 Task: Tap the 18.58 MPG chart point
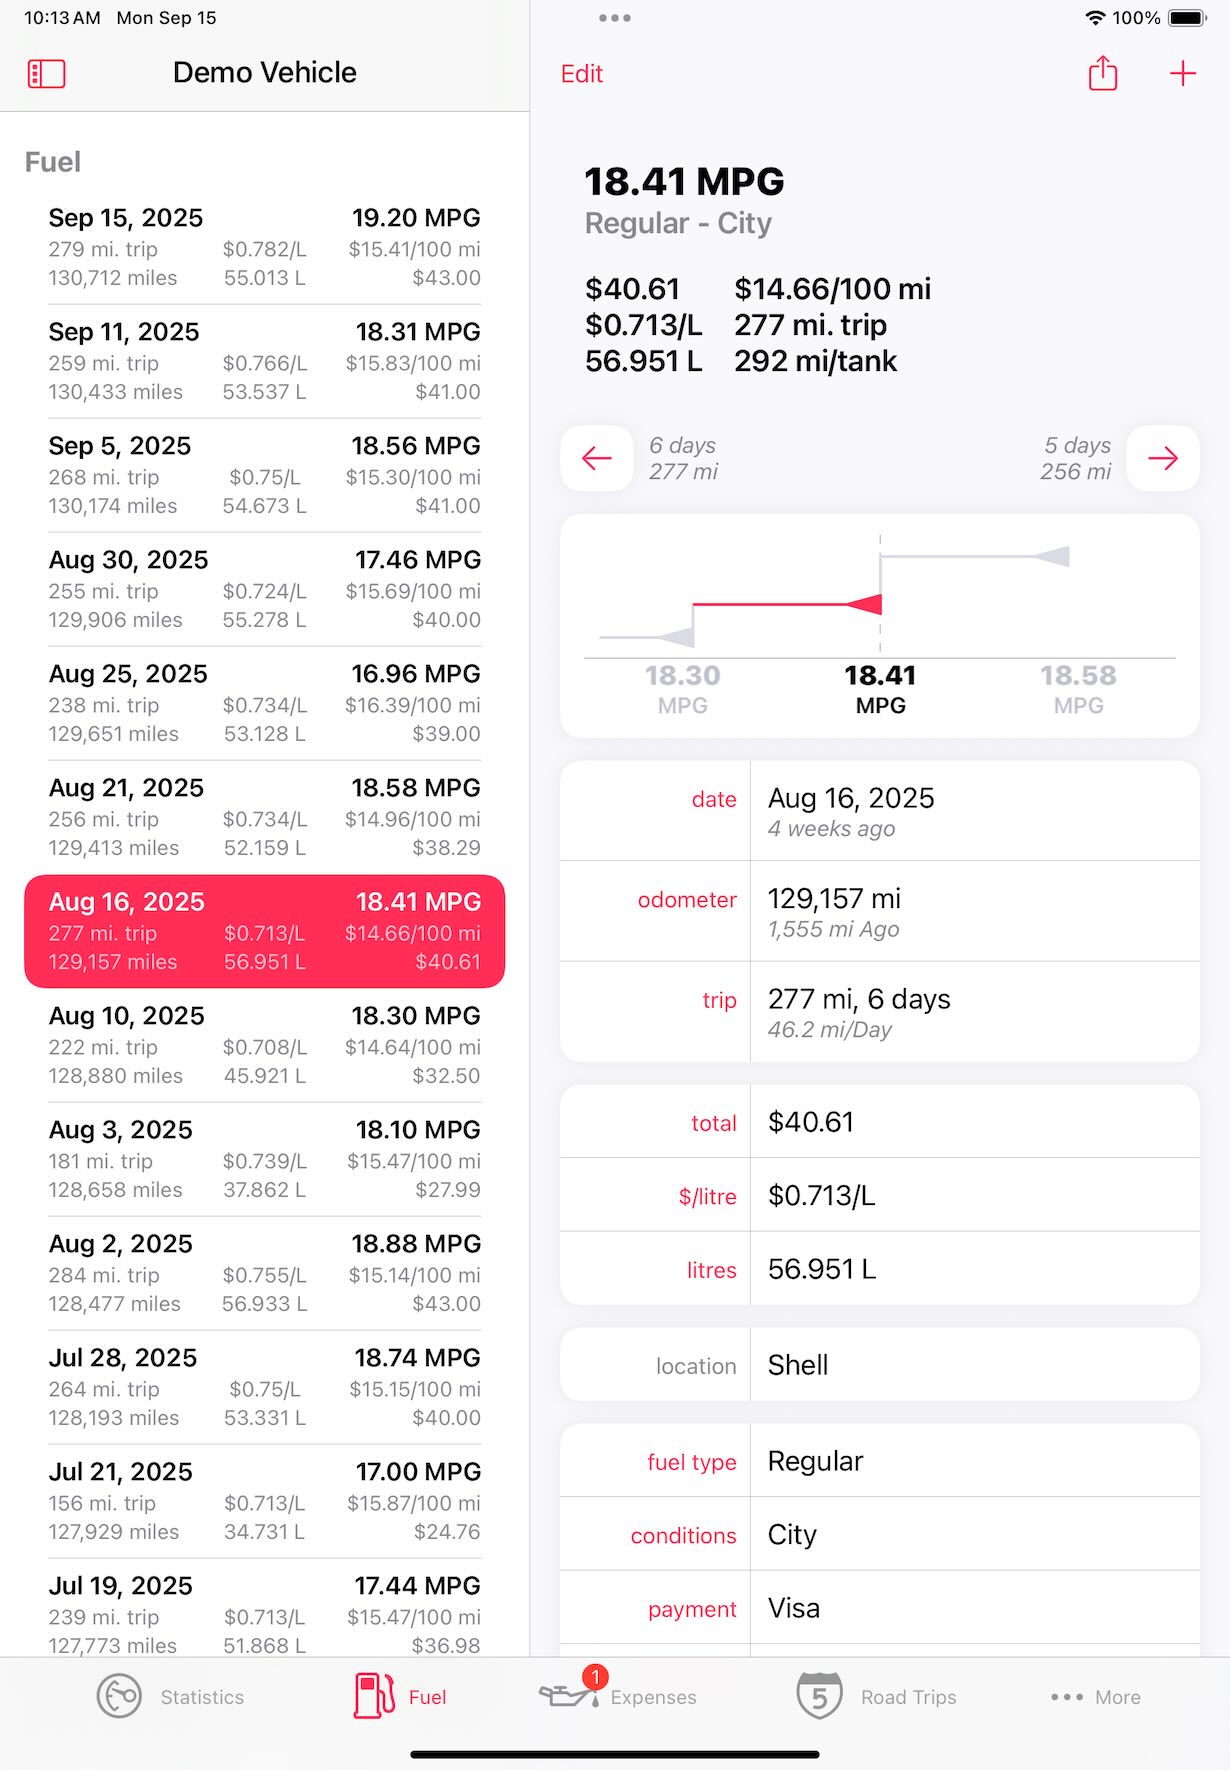coord(1078,689)
